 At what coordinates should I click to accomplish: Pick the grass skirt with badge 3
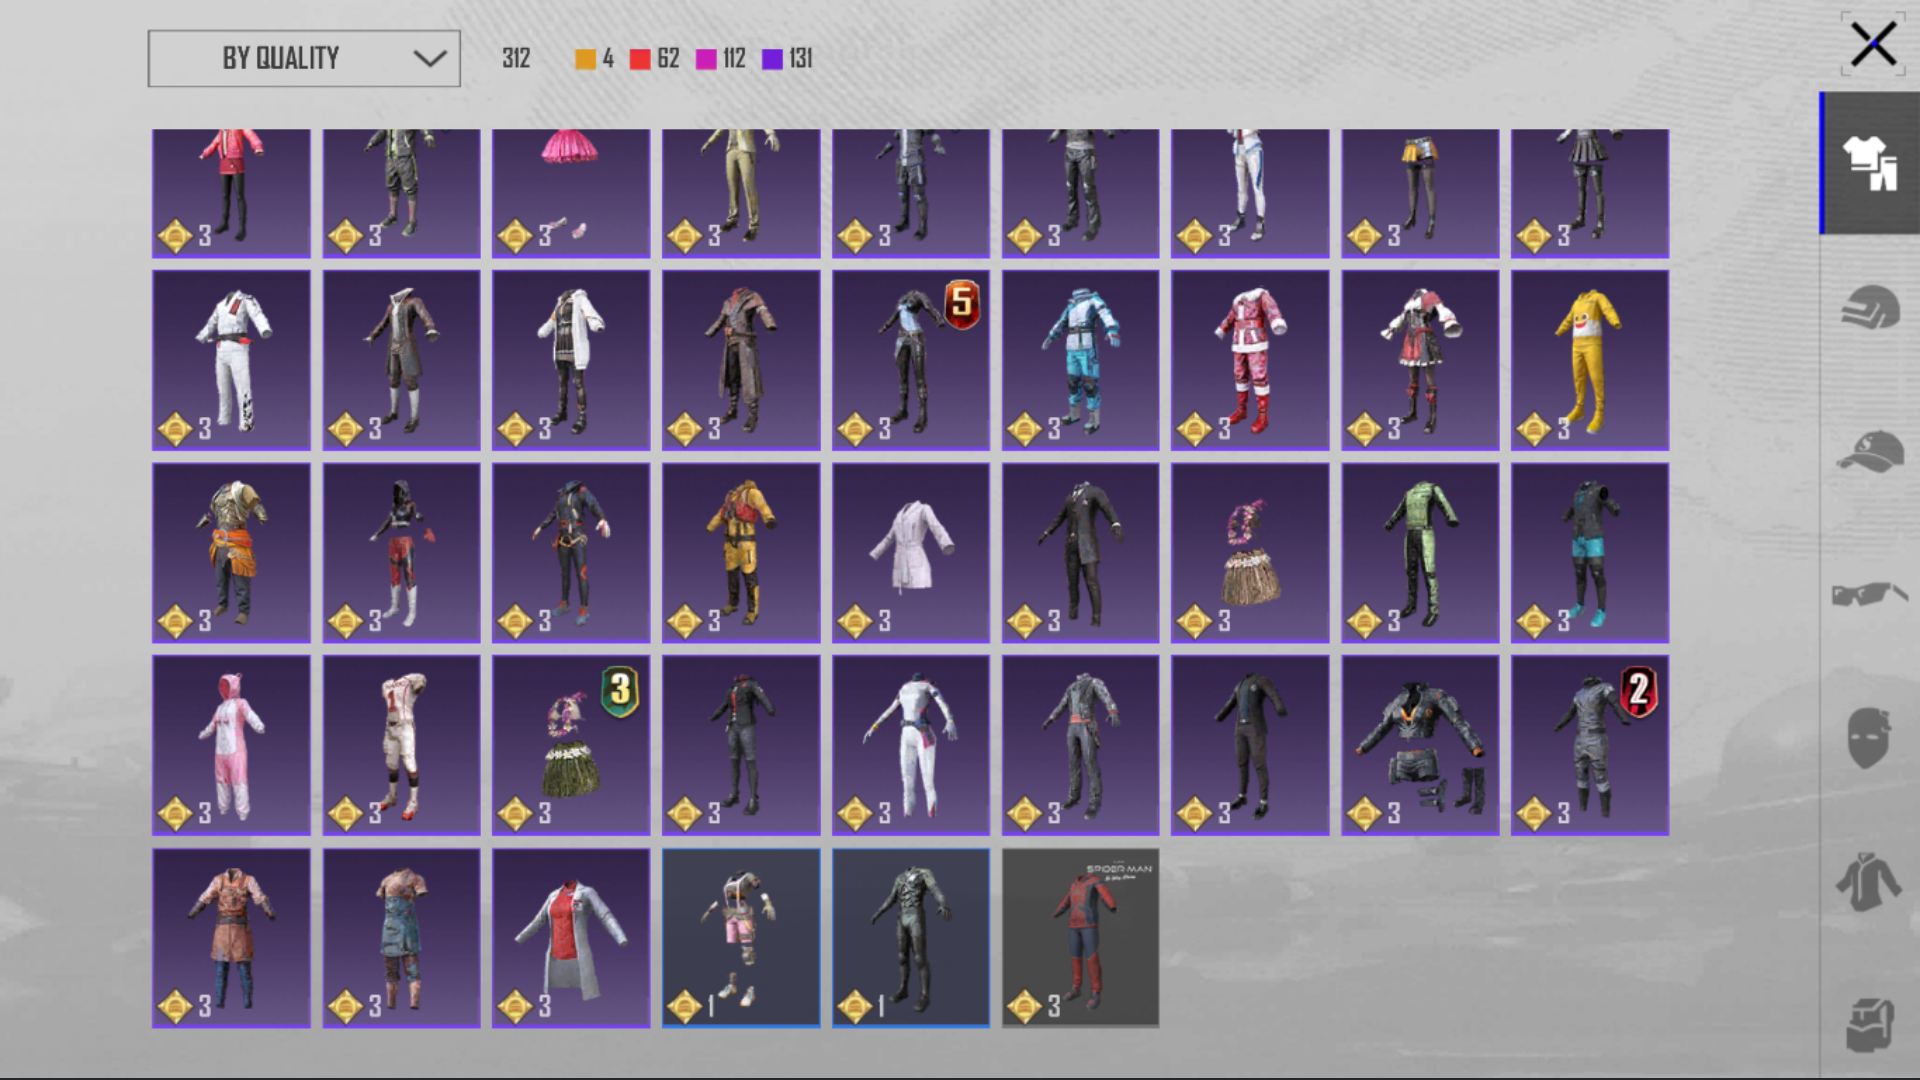(x=571, y=745)
